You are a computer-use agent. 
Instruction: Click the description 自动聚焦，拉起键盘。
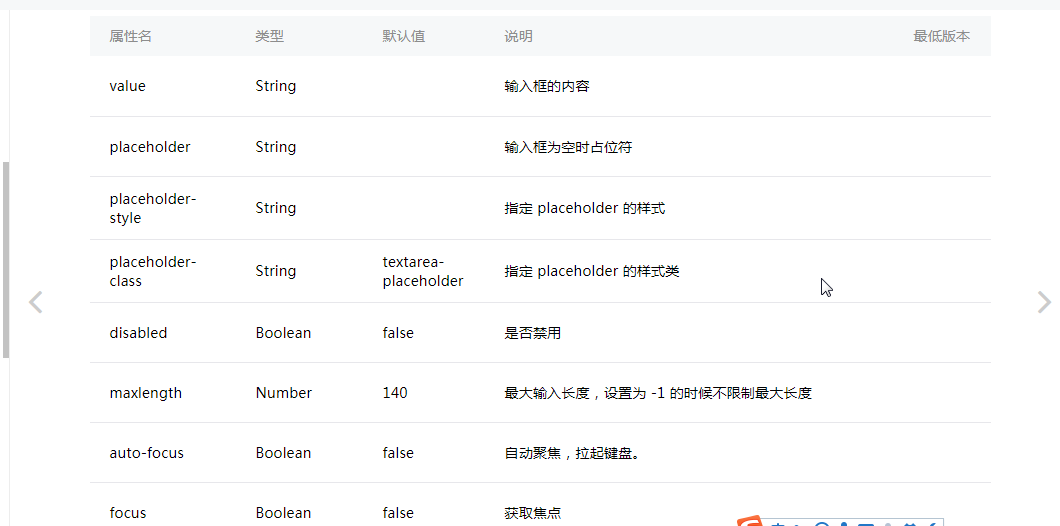[572, 453]
